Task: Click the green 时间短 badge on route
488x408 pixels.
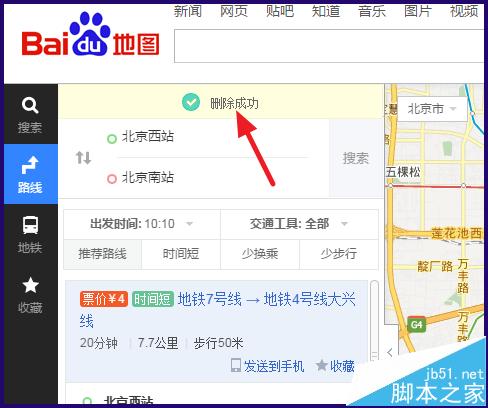Action: (153, 299)
